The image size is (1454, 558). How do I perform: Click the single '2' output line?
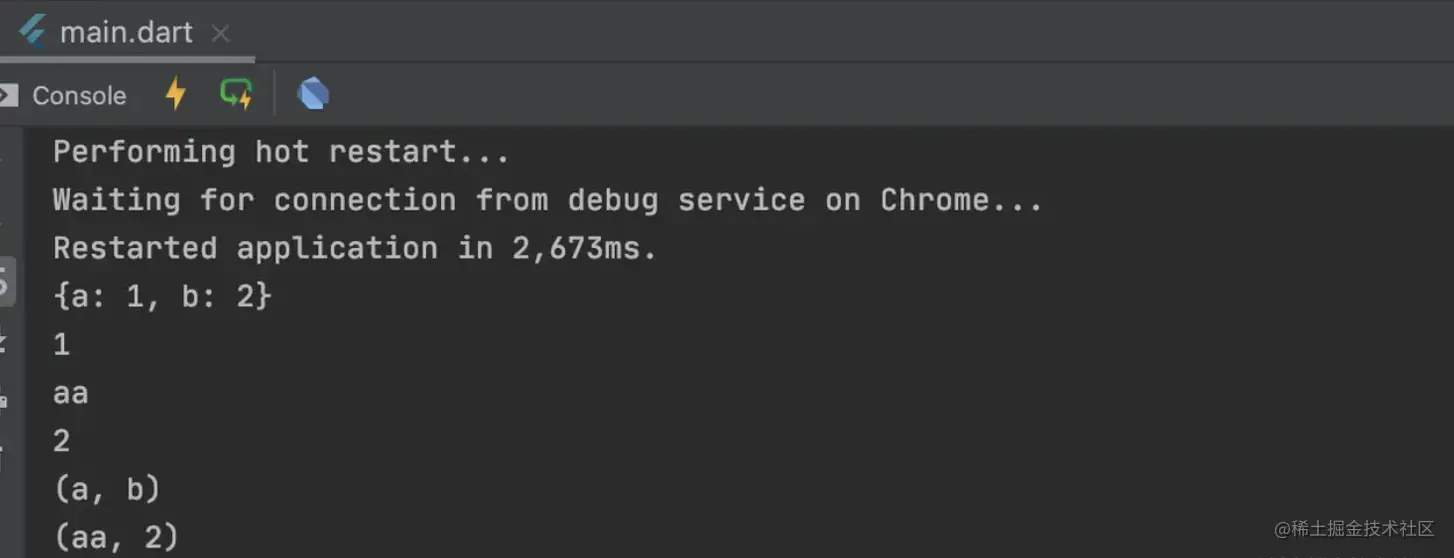point(61,441)
